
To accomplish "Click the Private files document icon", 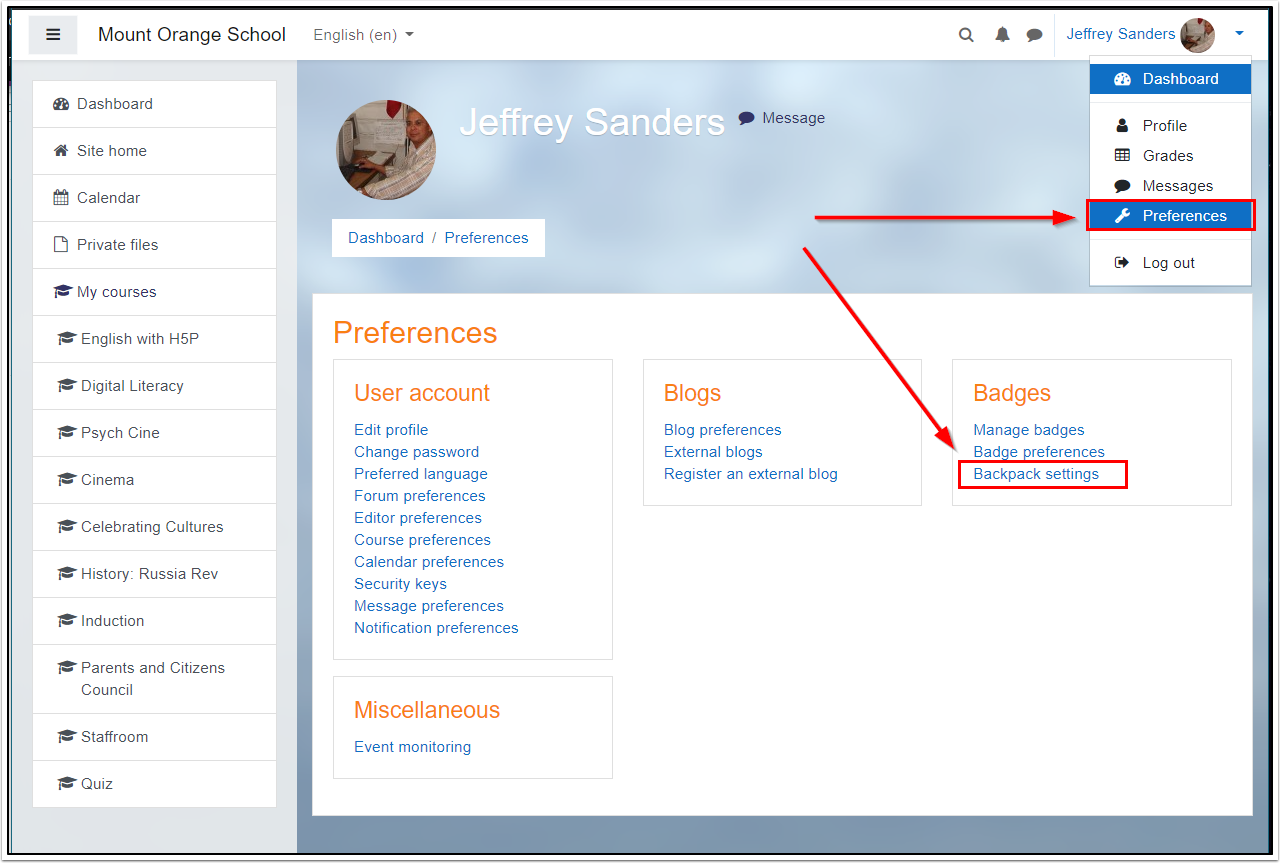I will (61, 245).
